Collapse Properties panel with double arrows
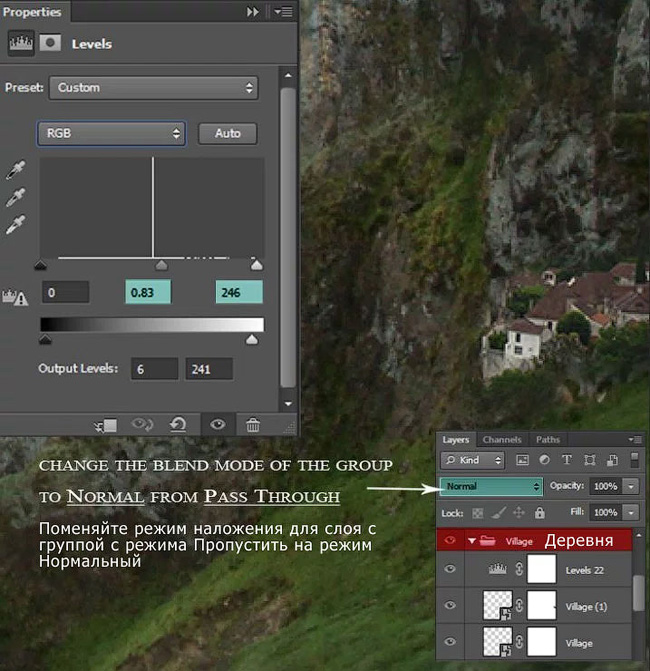 pos(252,12)
